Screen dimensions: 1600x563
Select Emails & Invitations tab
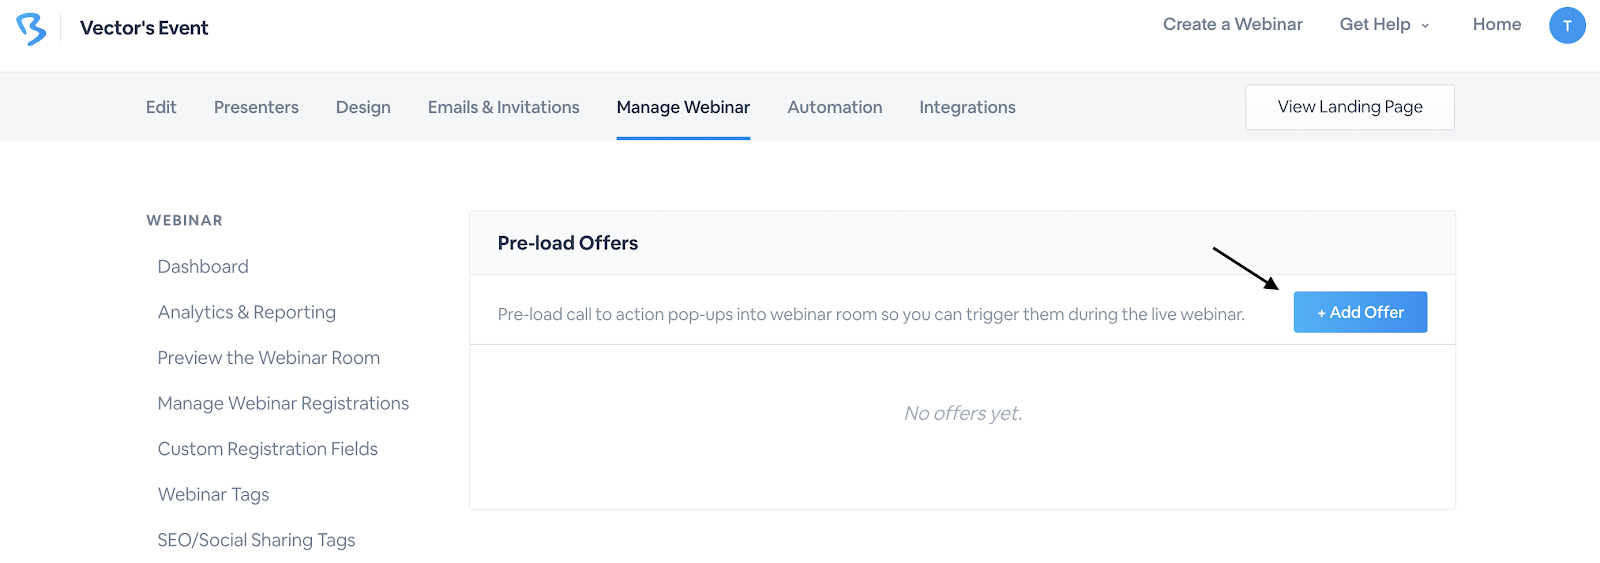[x=503, y=107]
